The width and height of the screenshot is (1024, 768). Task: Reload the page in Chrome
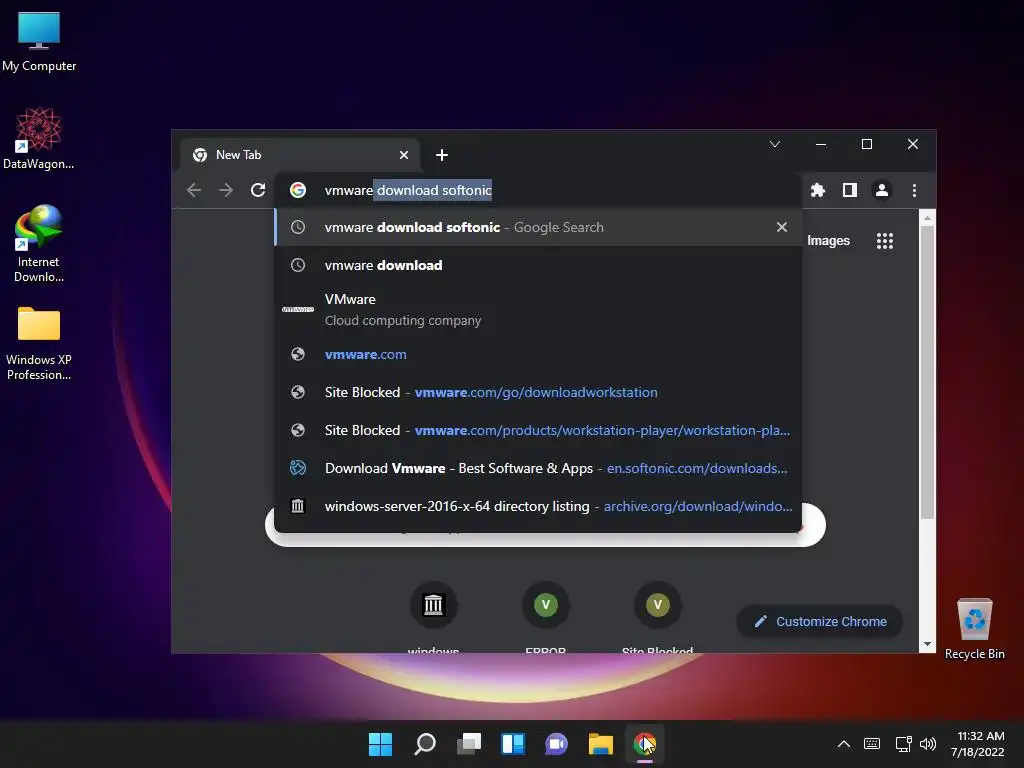(x=258, y=190)
